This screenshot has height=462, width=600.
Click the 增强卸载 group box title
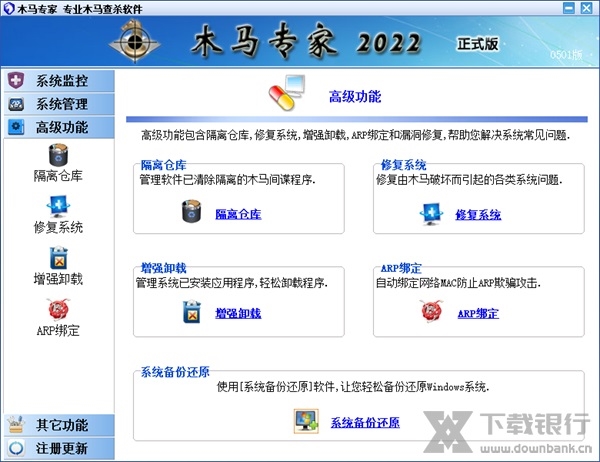(x=163, y=268)
